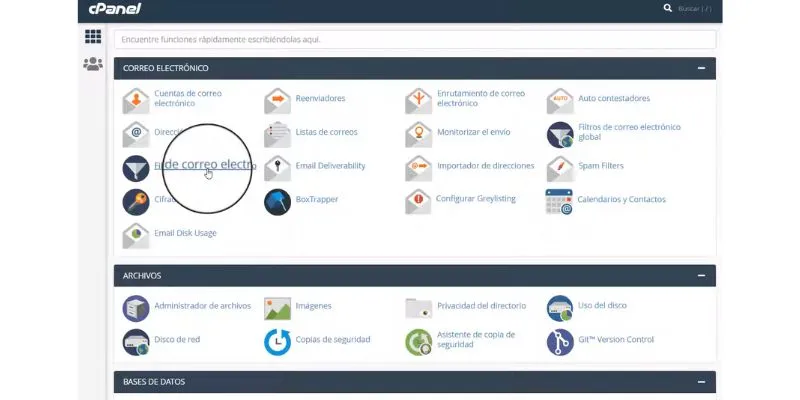This screenshot has height=400, width=800.
Task: Open the Monitorizar el envío icon
Action: pyautogui.click(x=419, y=135)
